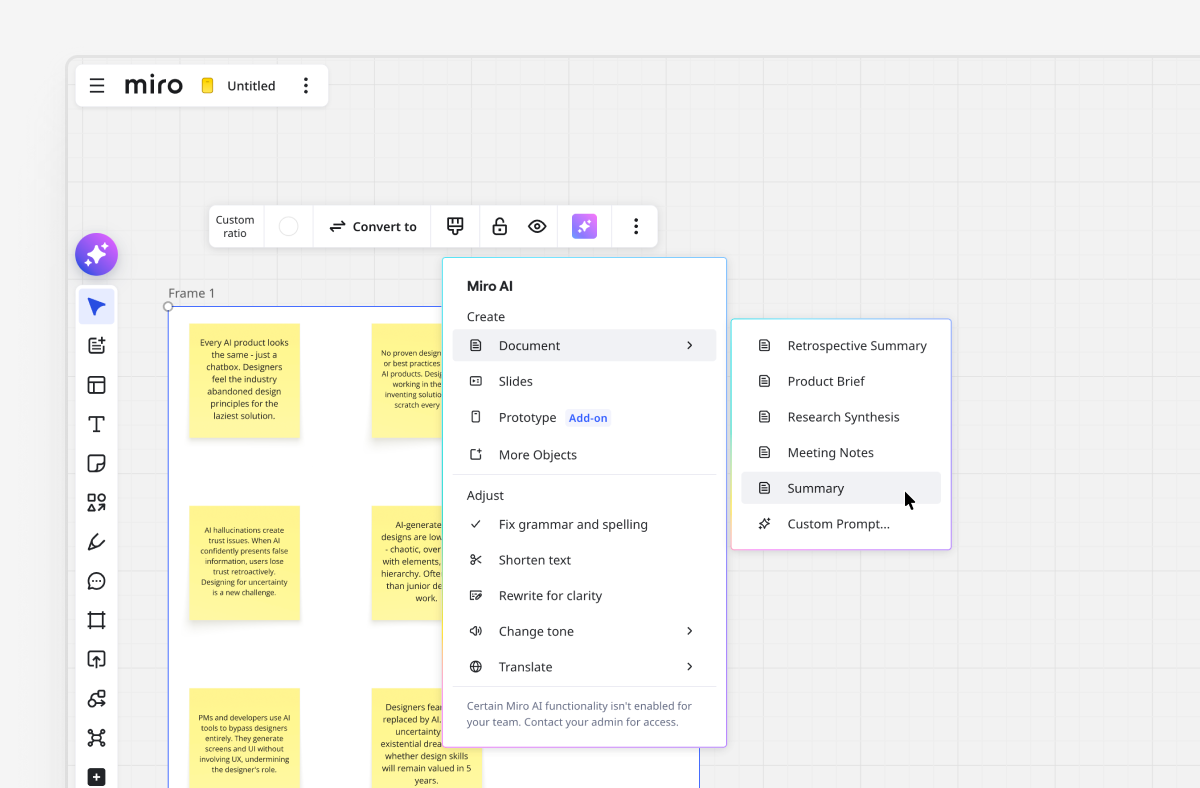Click the Frame 1 title label
This screenshot has height=788, width=1200.
(191, 293)
